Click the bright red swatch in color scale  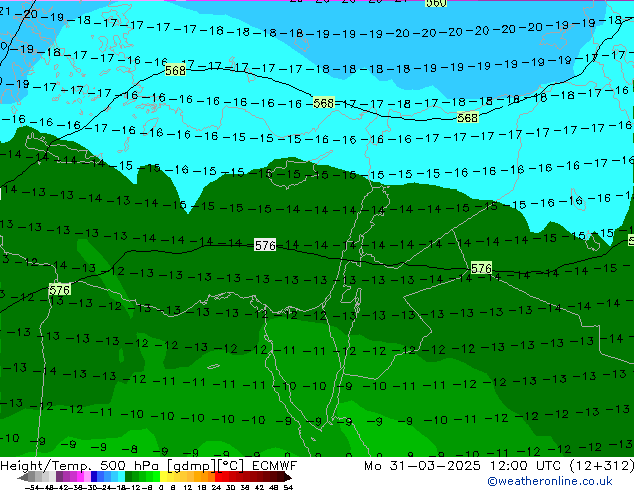click(x=218, y=477)
